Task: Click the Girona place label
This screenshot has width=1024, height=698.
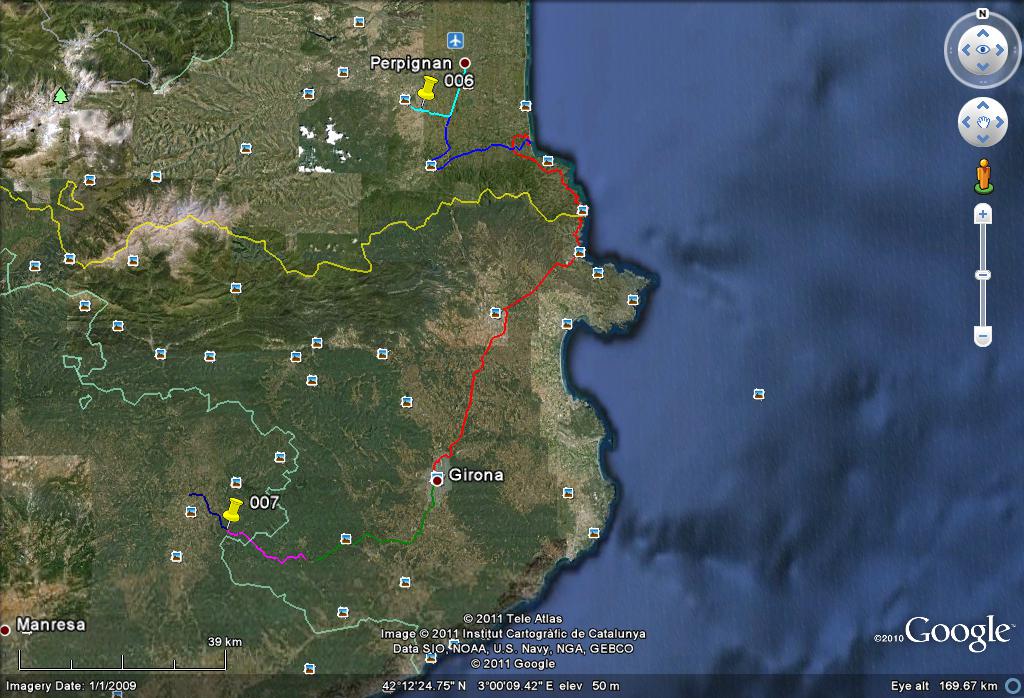Action: (476, 475)
